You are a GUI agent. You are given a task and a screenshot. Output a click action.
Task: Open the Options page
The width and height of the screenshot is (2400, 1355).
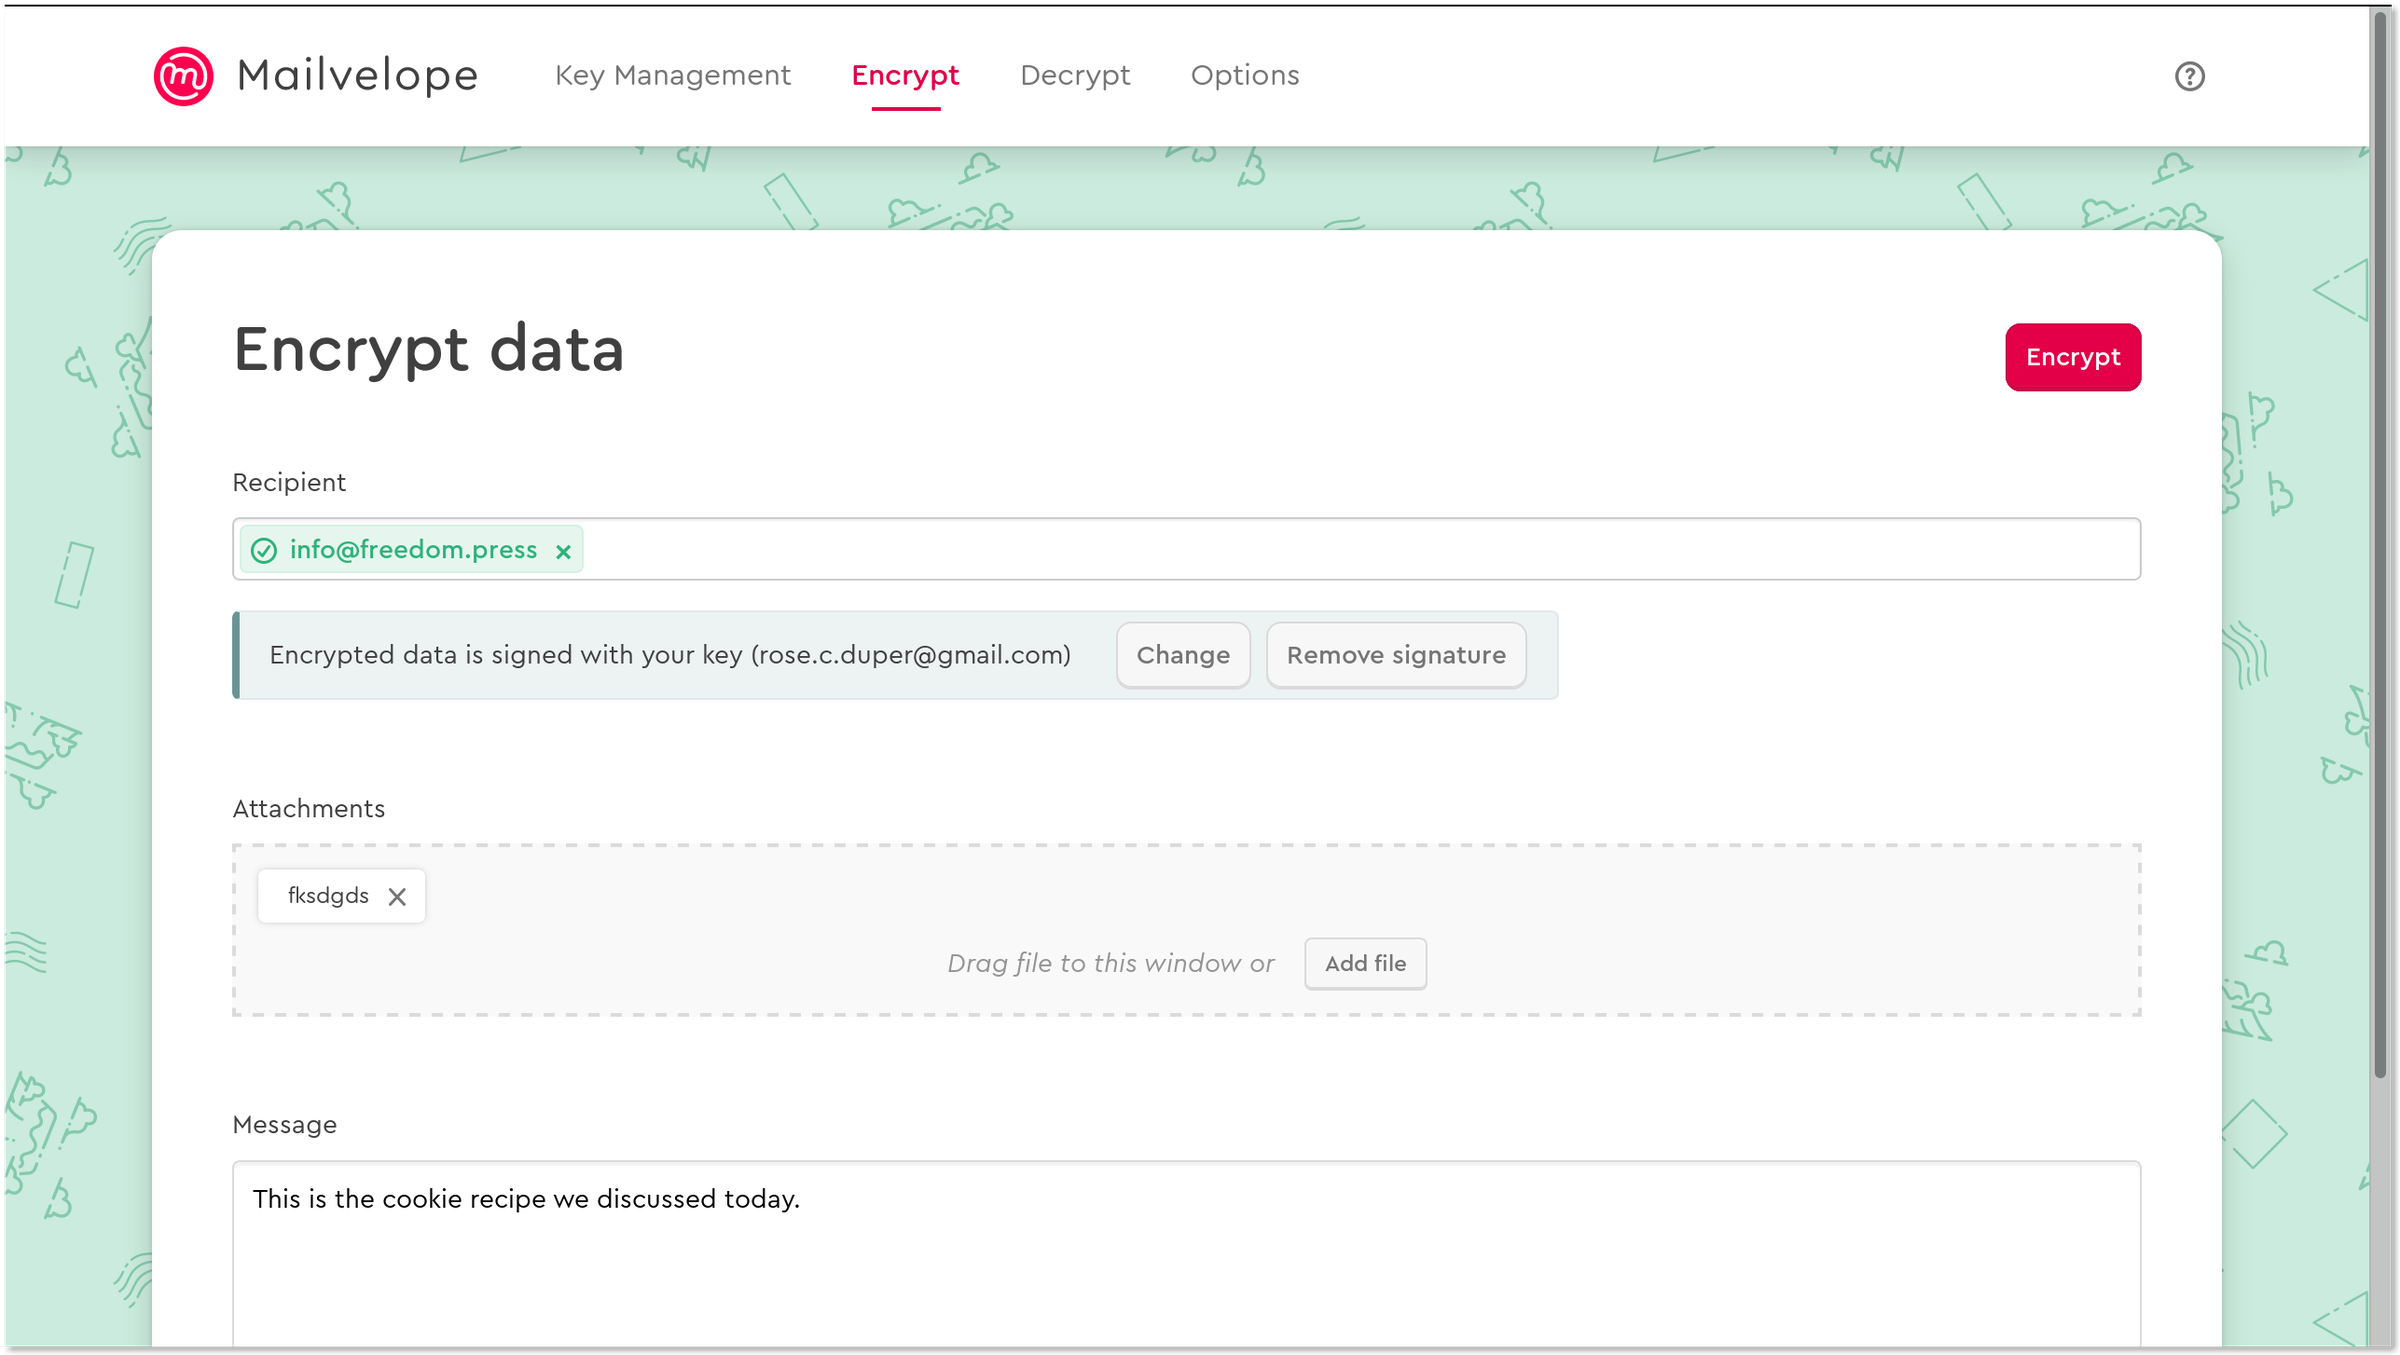coord(1245,75)
